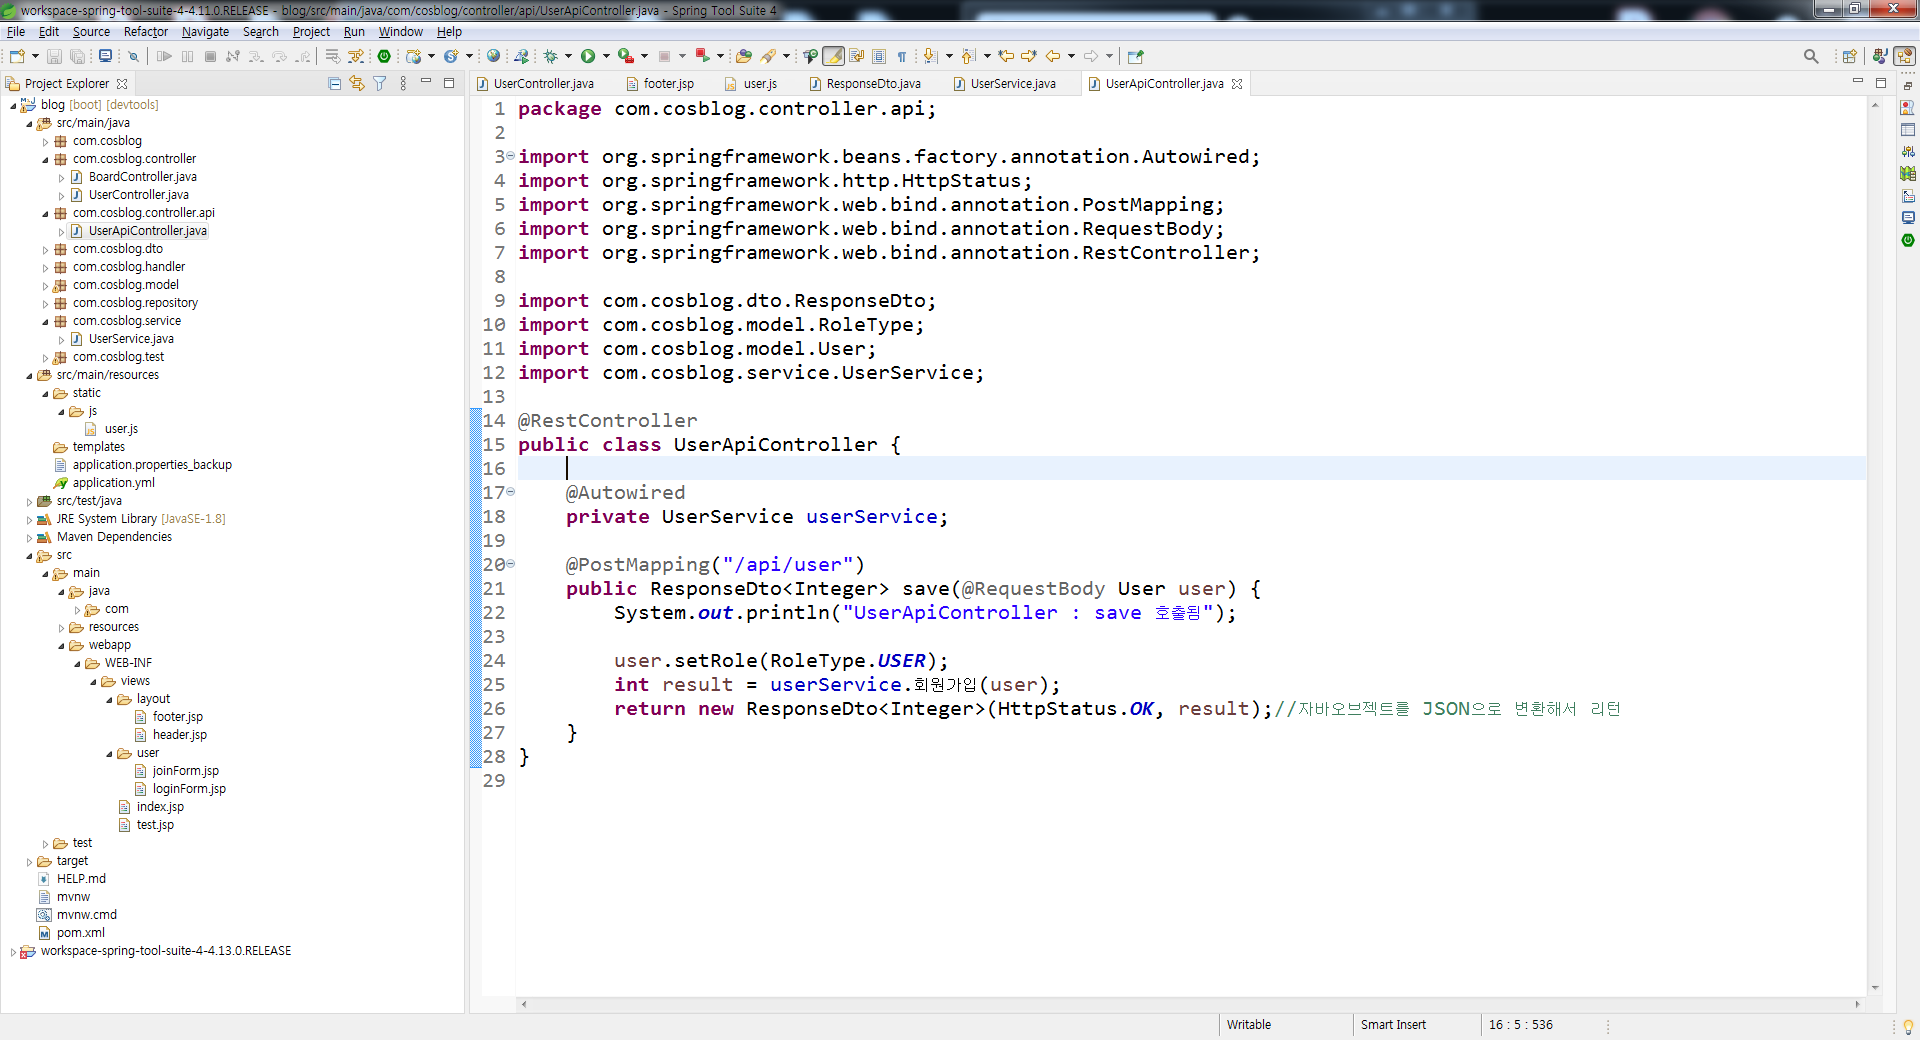Click the Step Over debug icon
The height and width of the screenshot is (1040, 1920).
(279, 56)
